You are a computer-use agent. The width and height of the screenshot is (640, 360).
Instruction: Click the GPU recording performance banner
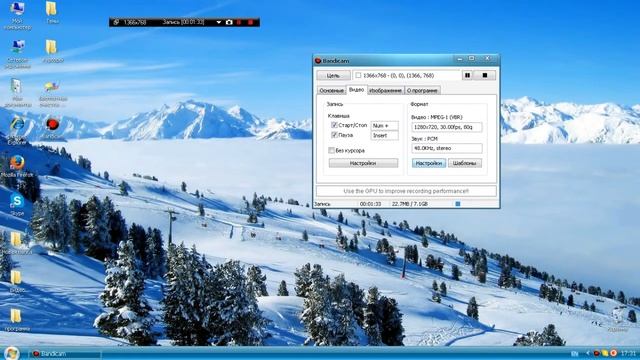pos(406,191)
